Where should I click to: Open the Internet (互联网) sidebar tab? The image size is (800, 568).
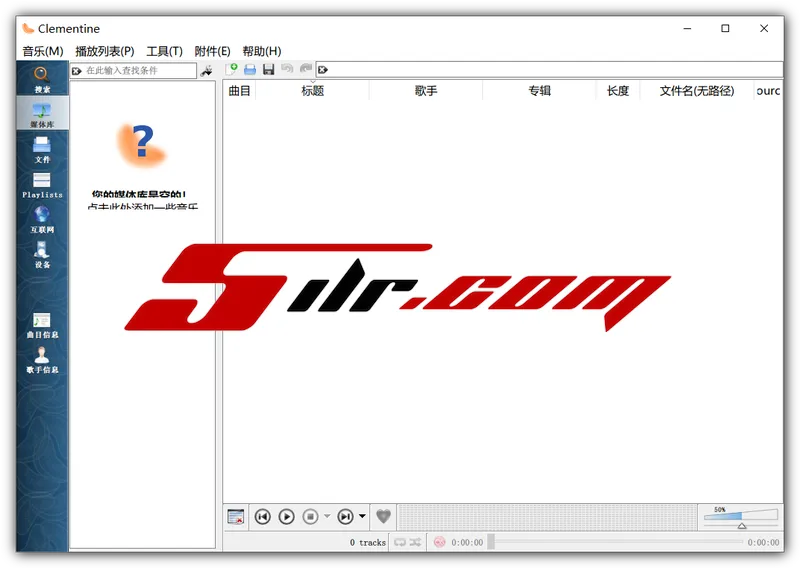coord(42,219)
